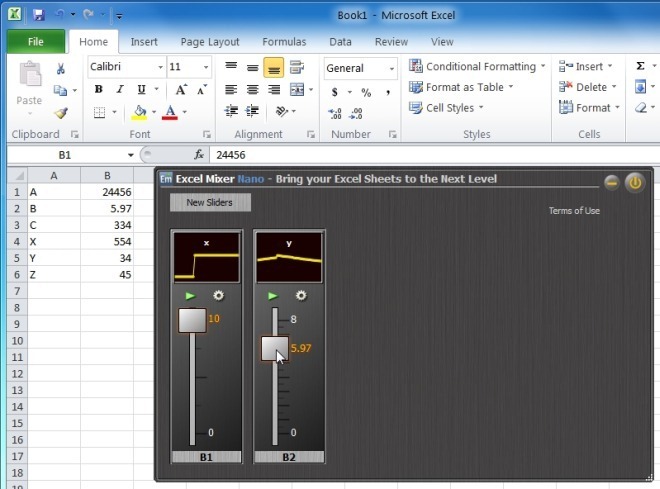Toggle Bold formatting
660x489 pixels.
[x=98, y=89]
